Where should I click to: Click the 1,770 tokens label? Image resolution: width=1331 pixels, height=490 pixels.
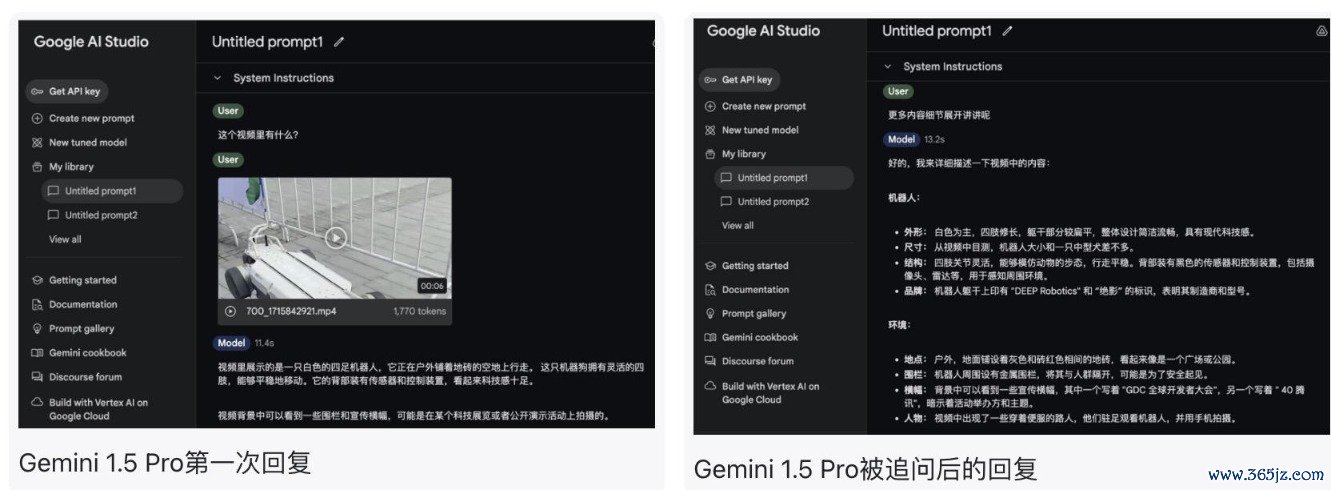pos(418,311)
